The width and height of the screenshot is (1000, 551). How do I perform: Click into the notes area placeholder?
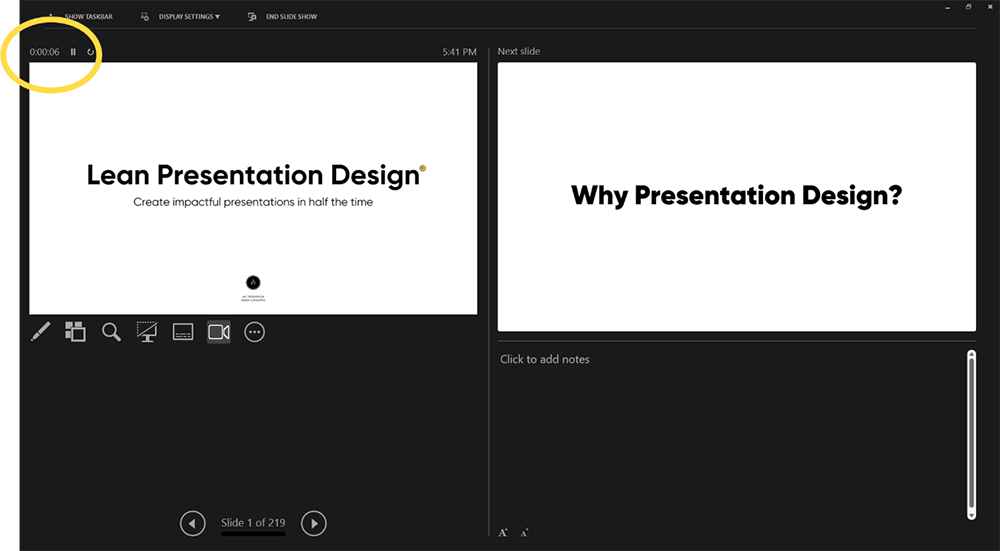[x=545, y=359]
